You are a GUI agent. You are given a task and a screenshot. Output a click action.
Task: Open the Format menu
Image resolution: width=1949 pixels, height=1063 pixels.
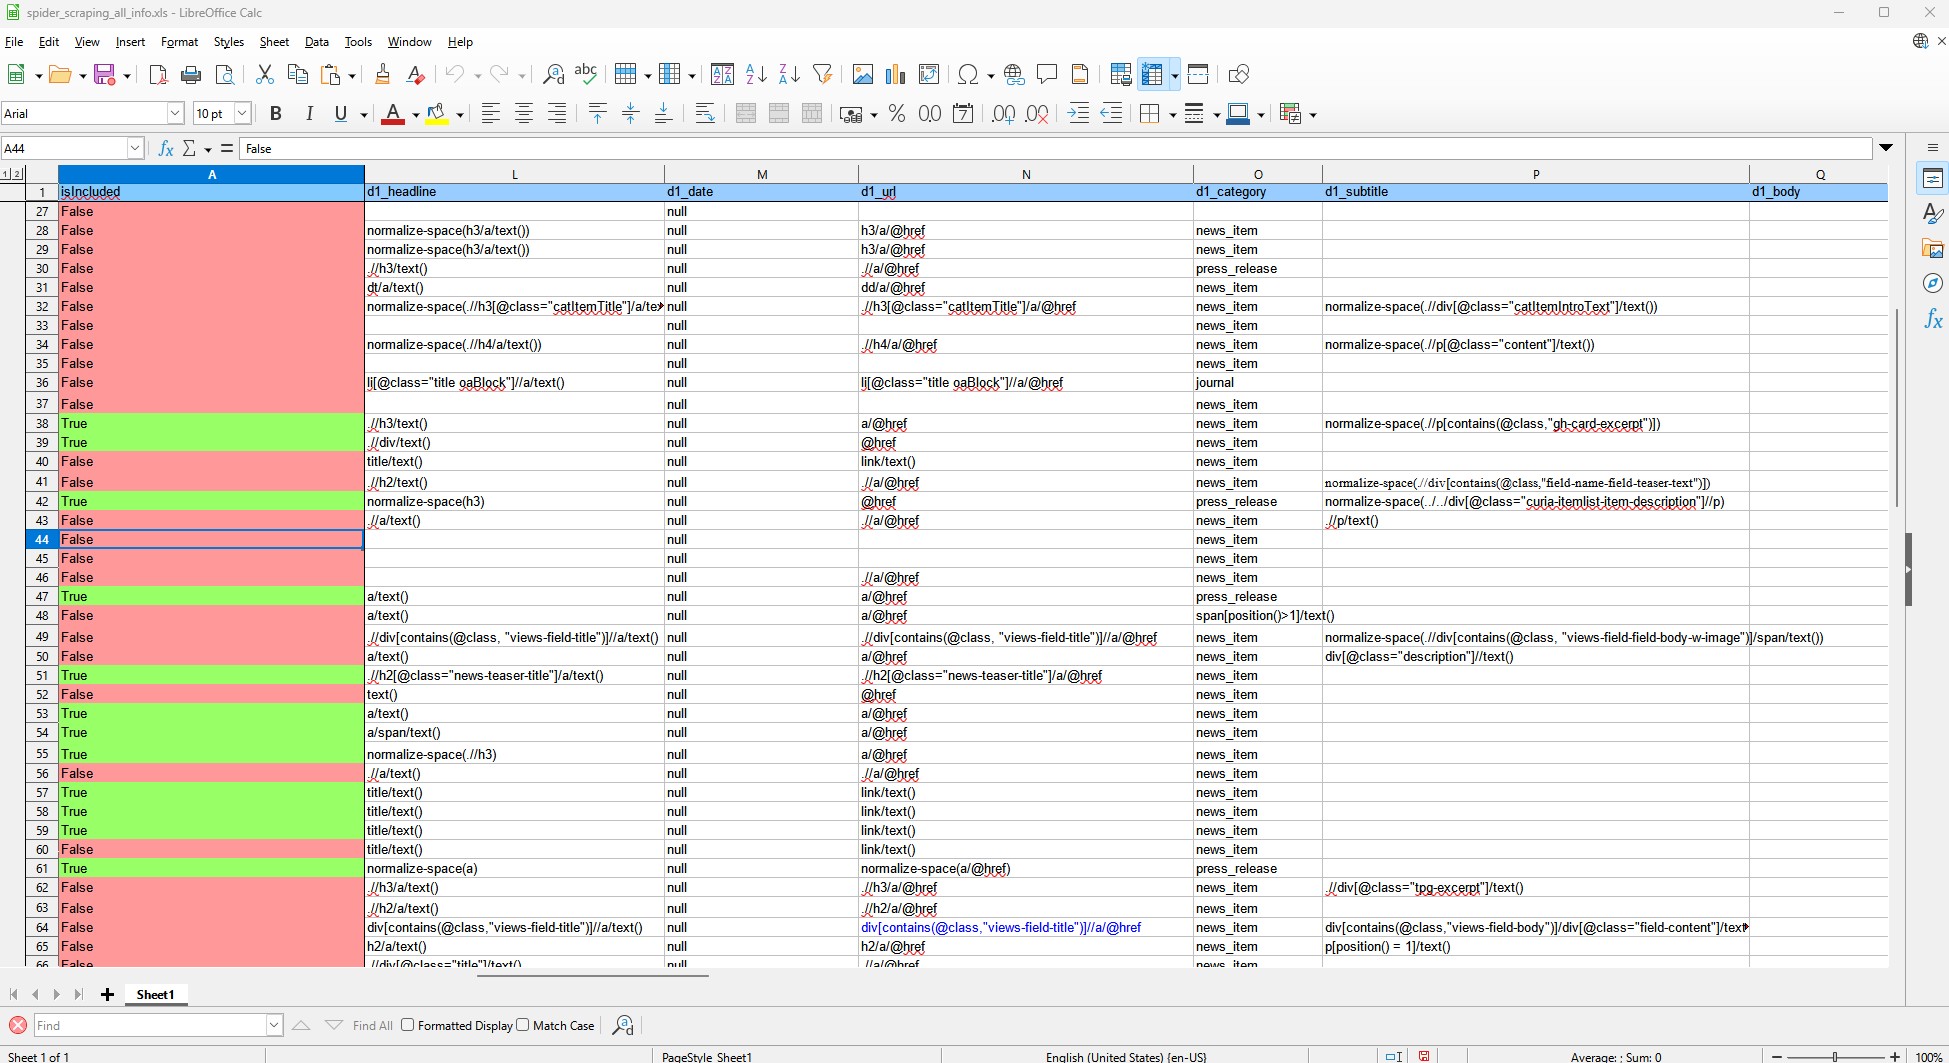pos(179,42)
